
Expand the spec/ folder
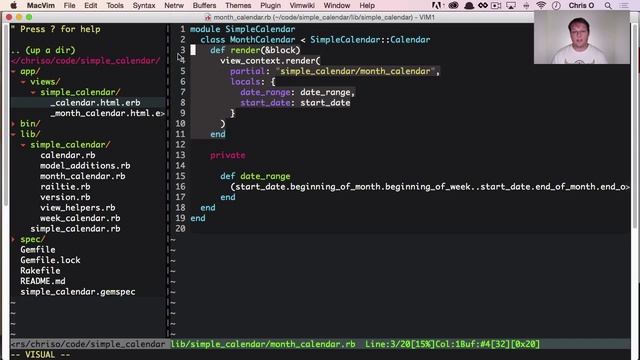point(13,239)
